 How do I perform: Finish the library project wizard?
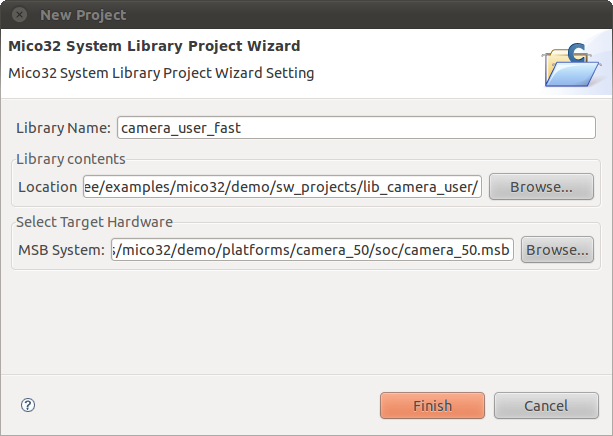point(432,406)
